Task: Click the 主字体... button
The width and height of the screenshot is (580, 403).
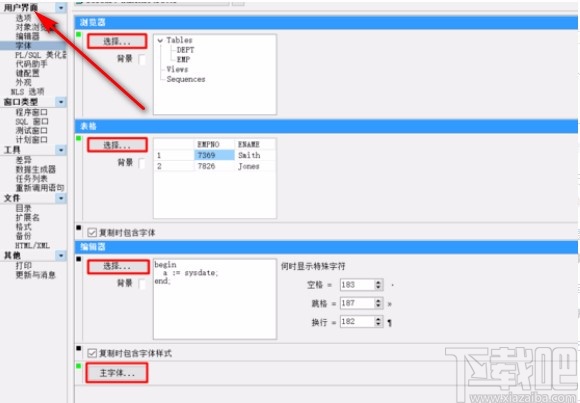Action: point(117,373)
